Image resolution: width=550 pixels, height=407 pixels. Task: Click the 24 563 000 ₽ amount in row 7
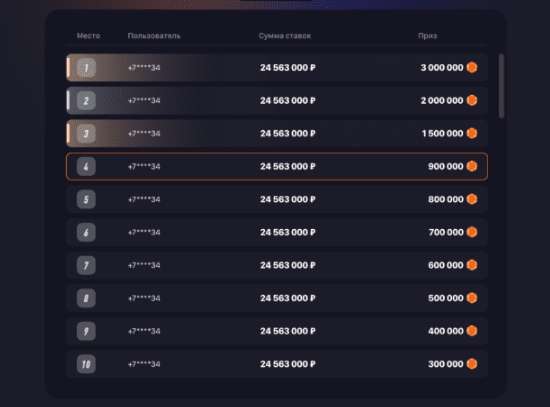[288, 265]
